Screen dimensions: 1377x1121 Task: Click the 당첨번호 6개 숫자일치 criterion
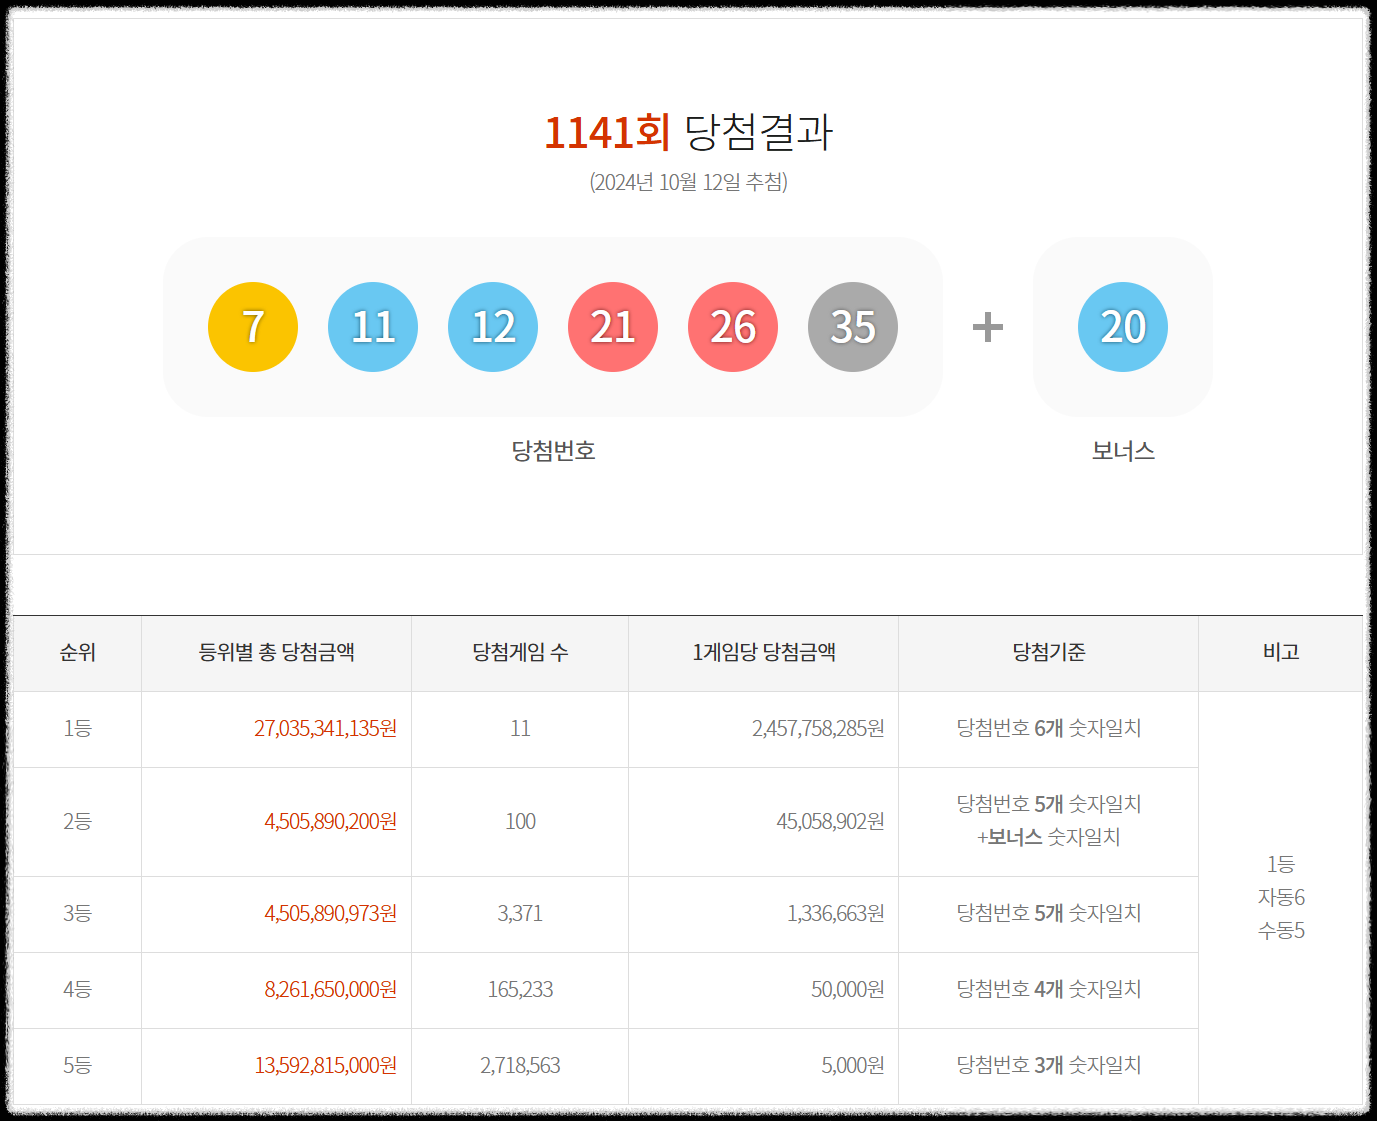tap(1049, 729)
